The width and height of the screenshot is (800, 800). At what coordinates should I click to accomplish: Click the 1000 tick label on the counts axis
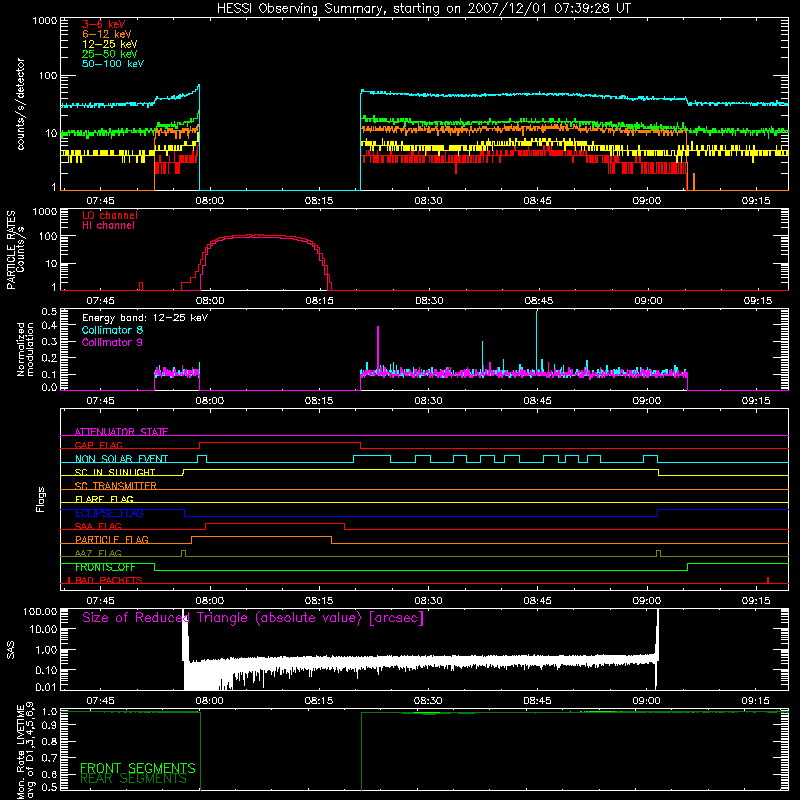(44, 21)
